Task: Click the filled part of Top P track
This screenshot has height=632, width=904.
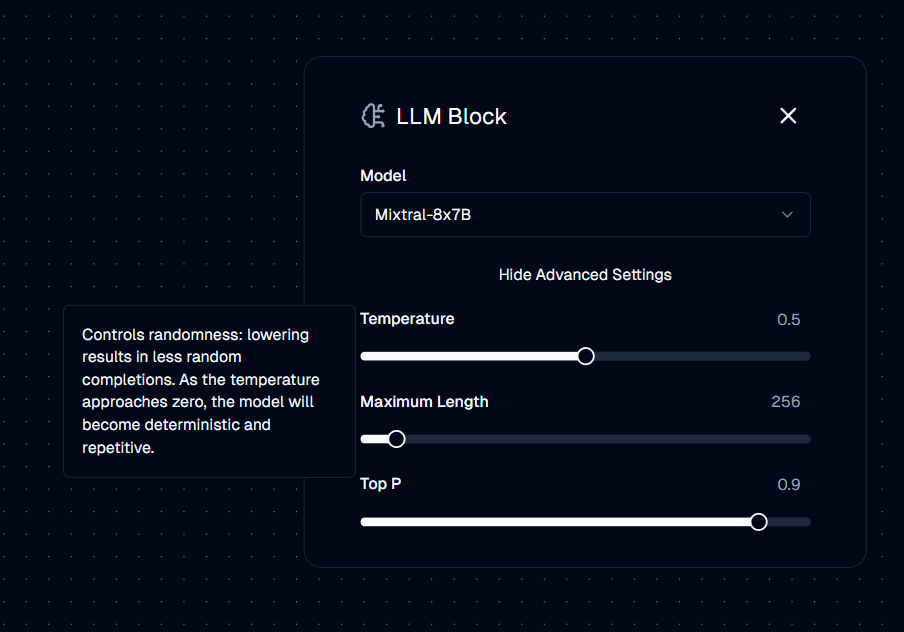Action: (x=555, y=522)
